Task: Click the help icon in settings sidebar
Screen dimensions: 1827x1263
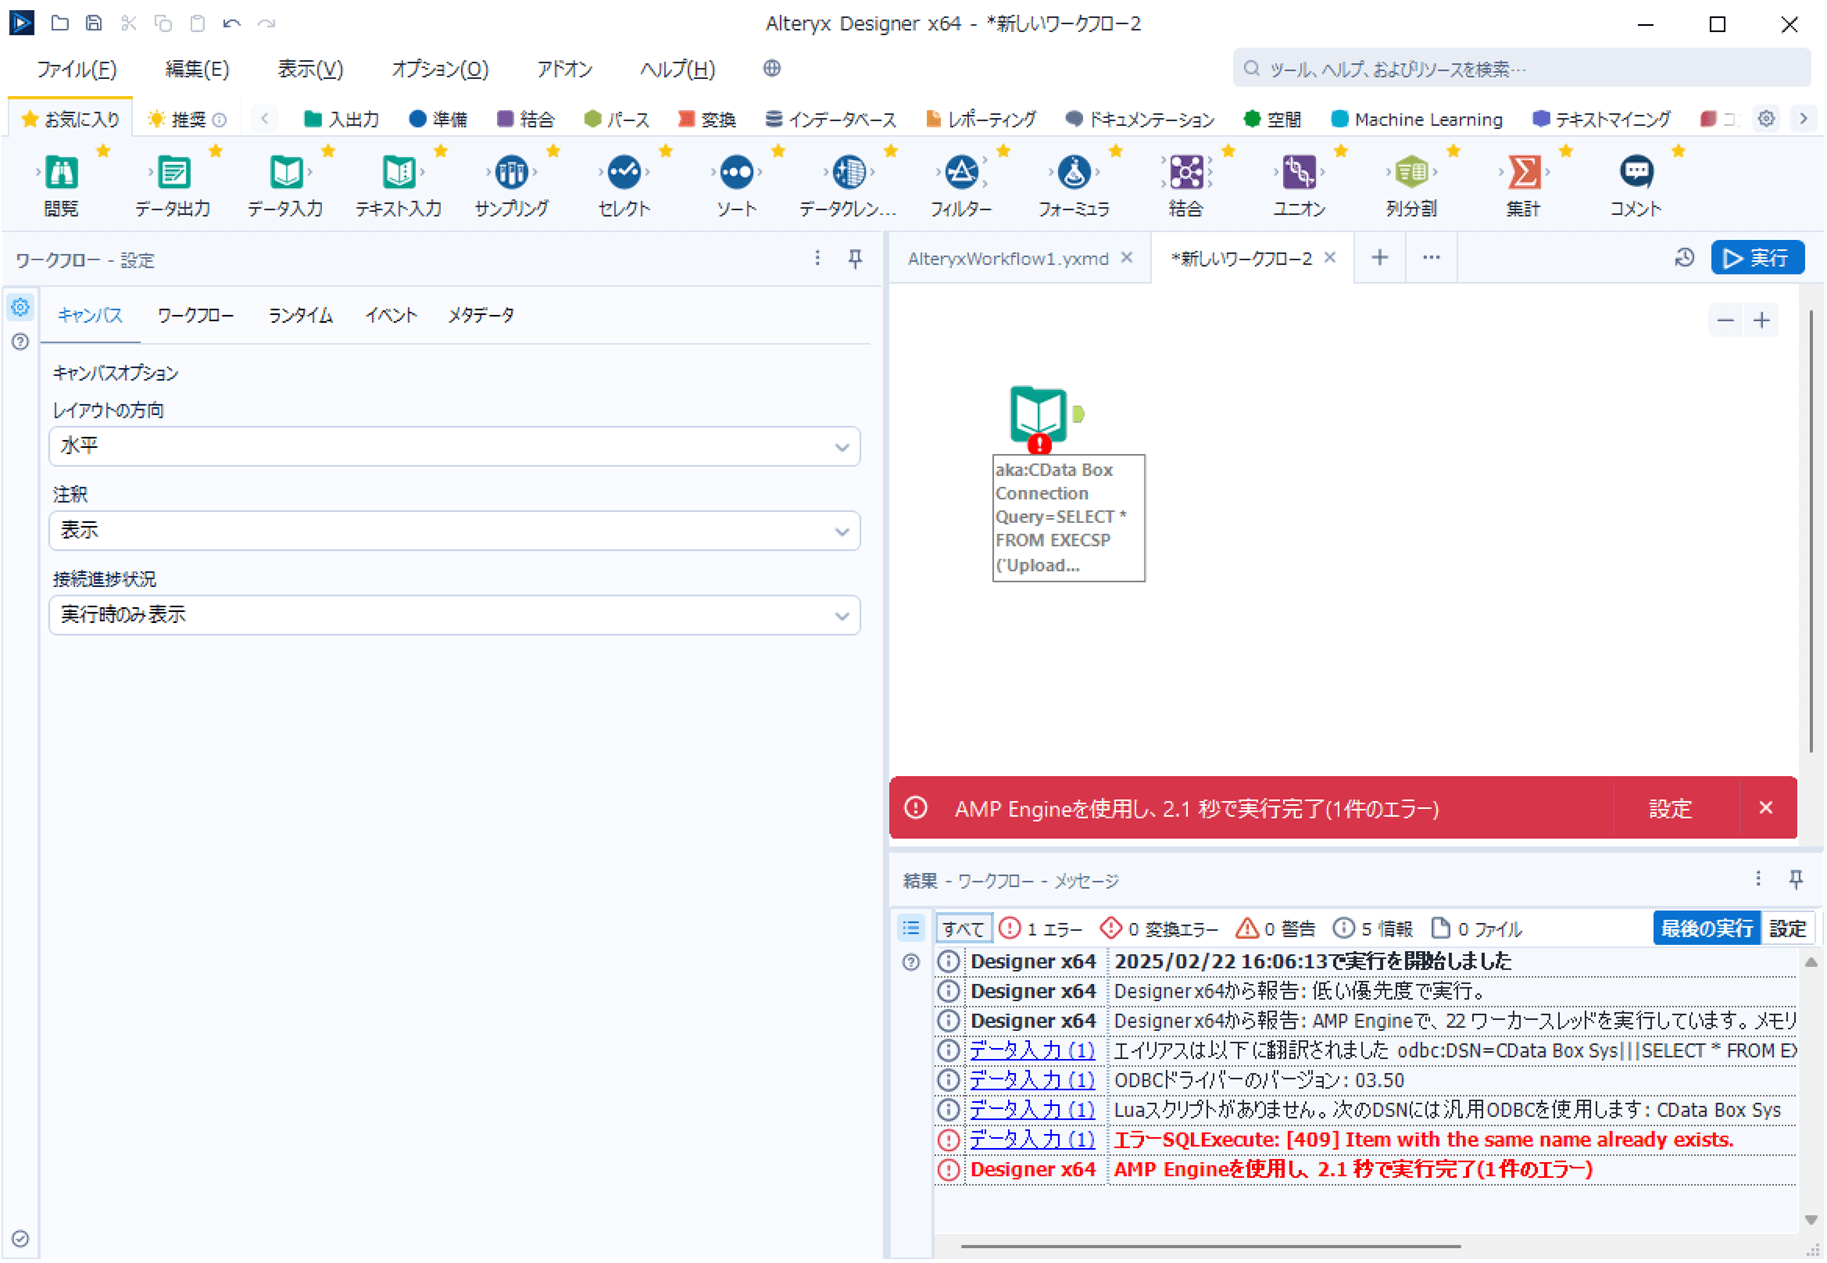Action: click(x=20, y=342)
